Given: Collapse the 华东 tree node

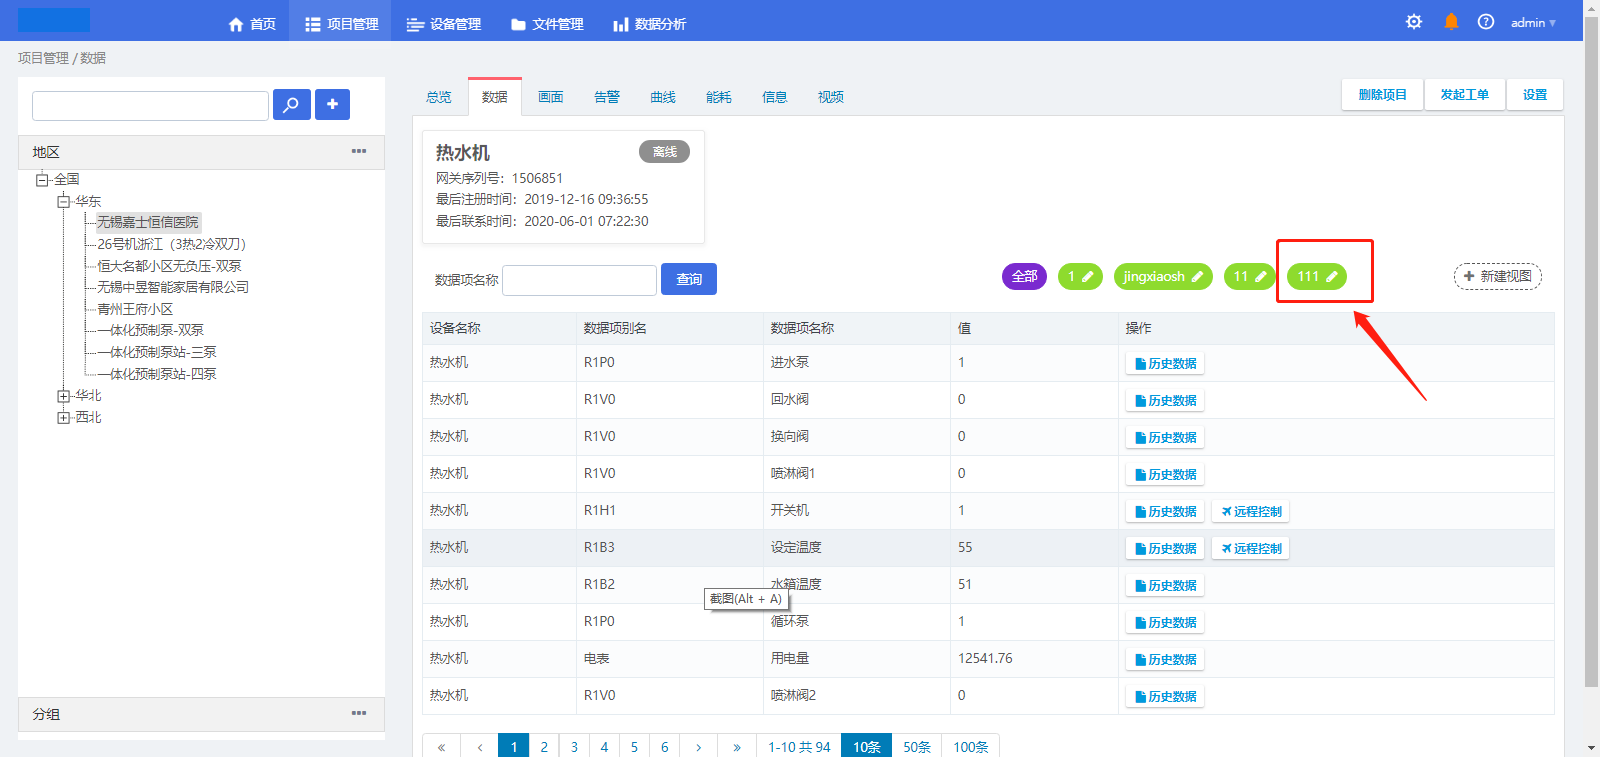Looking at the screenshot, I should tap(64, 201).
